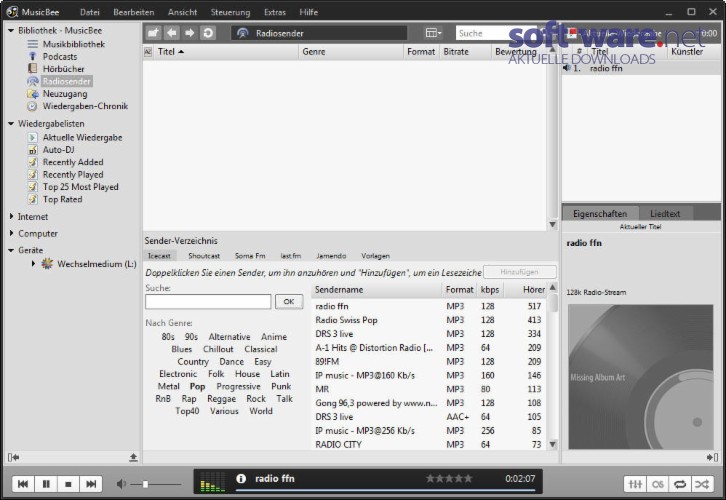Switch to the Soma Fm tab
Viewport: 726px width, 500px height.
250,256
